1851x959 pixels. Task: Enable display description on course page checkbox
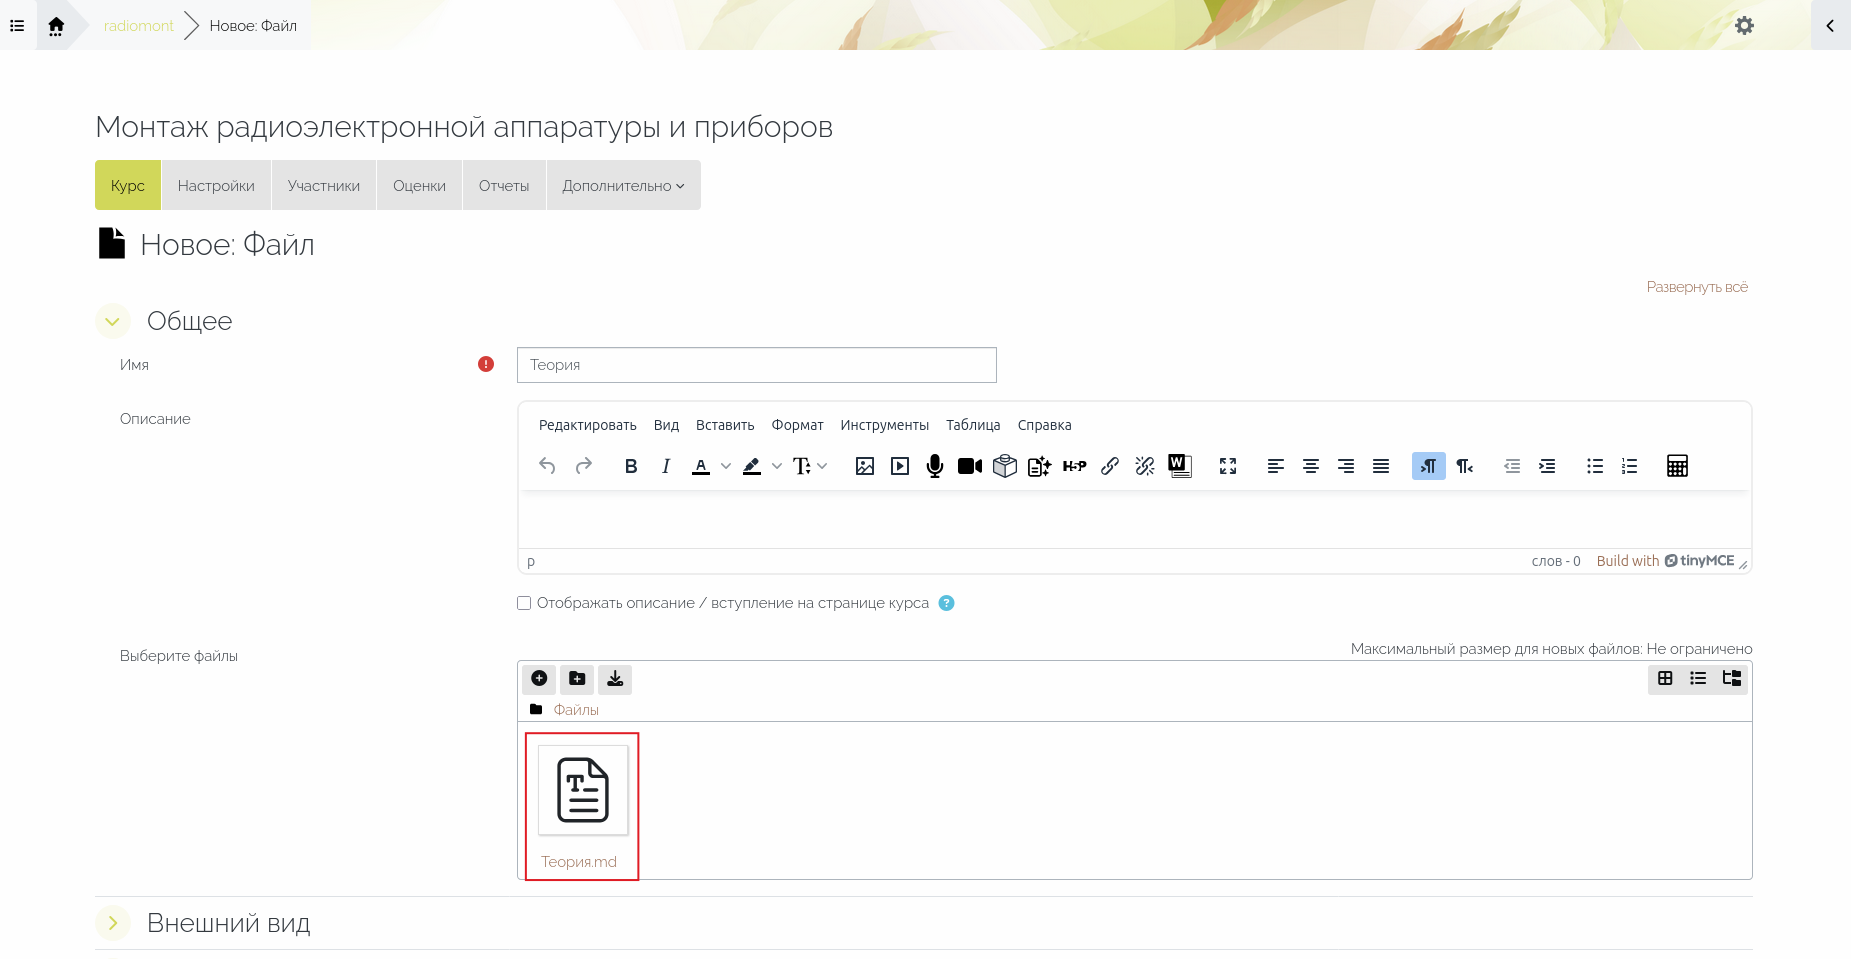tap(524, 603)
